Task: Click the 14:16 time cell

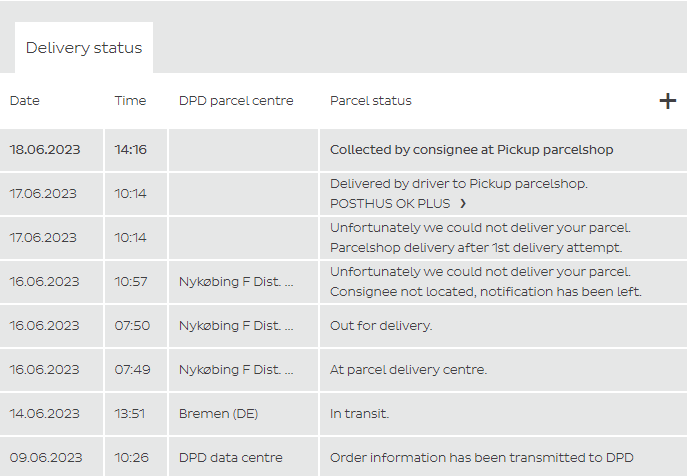Action: 131,150
